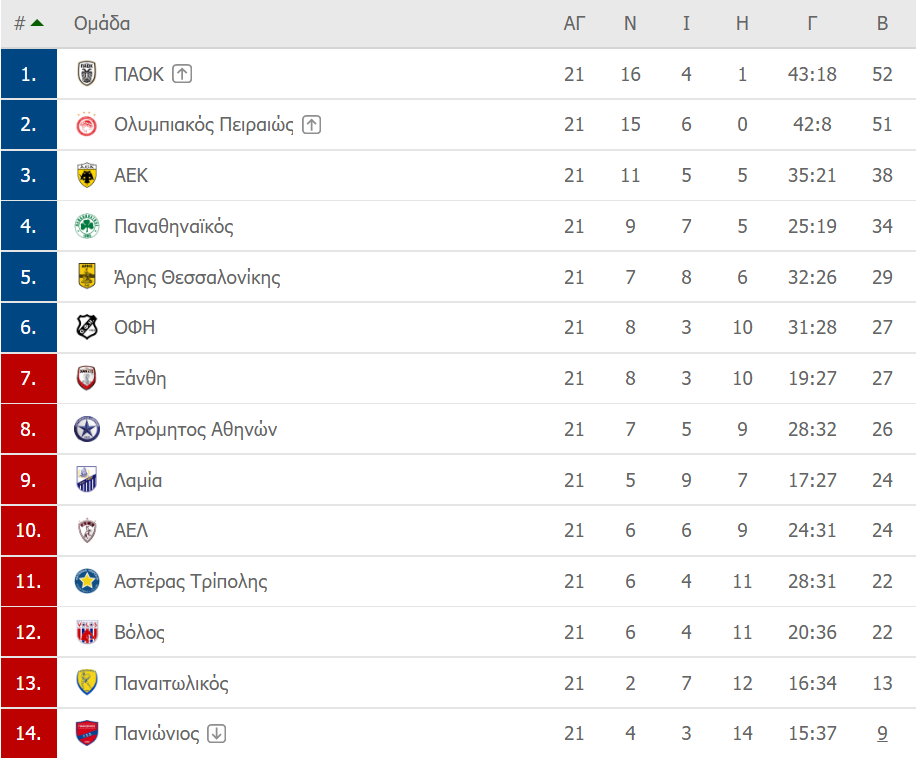Sort by the N wins column header
916x758 pixels.
630,23
